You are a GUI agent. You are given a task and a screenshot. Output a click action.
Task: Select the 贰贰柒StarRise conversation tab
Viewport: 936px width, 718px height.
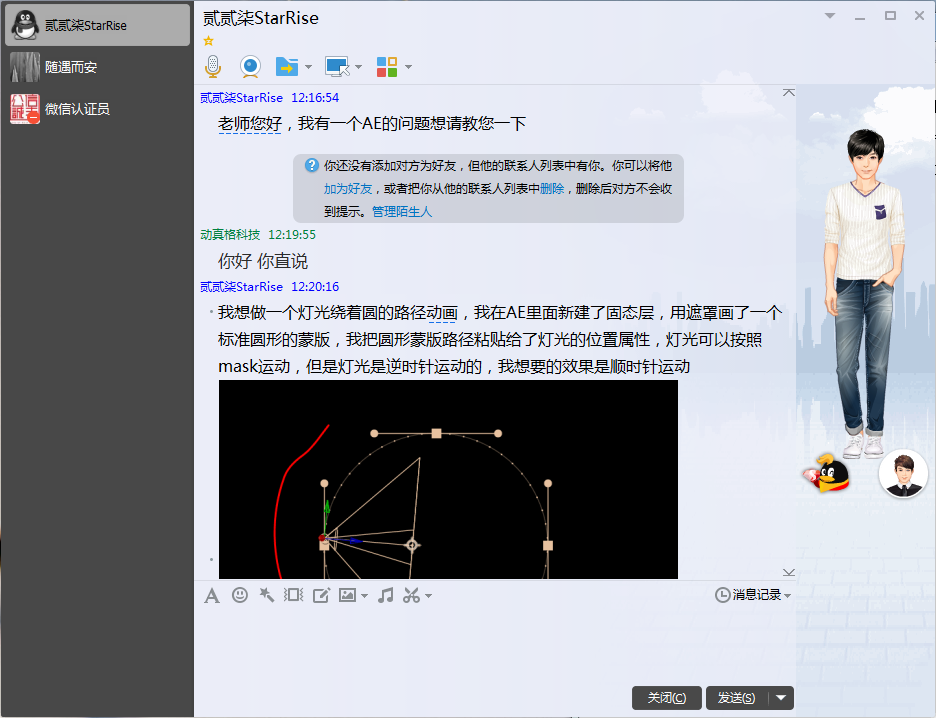(x=97, y=25)
